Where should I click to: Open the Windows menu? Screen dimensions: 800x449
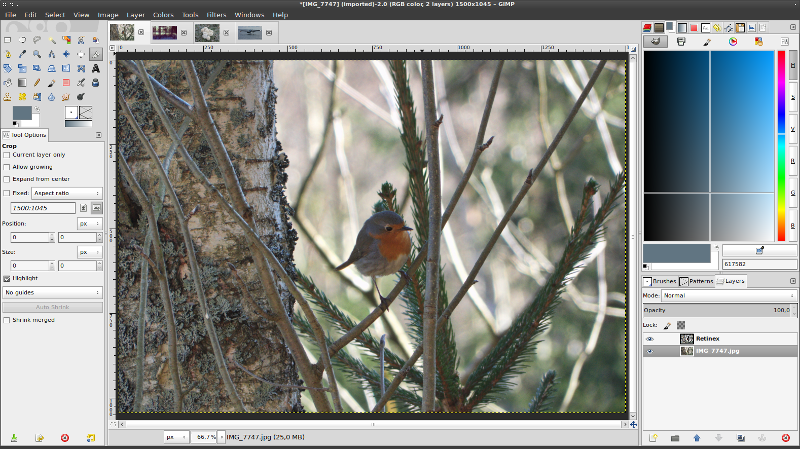tap(249, 15)
